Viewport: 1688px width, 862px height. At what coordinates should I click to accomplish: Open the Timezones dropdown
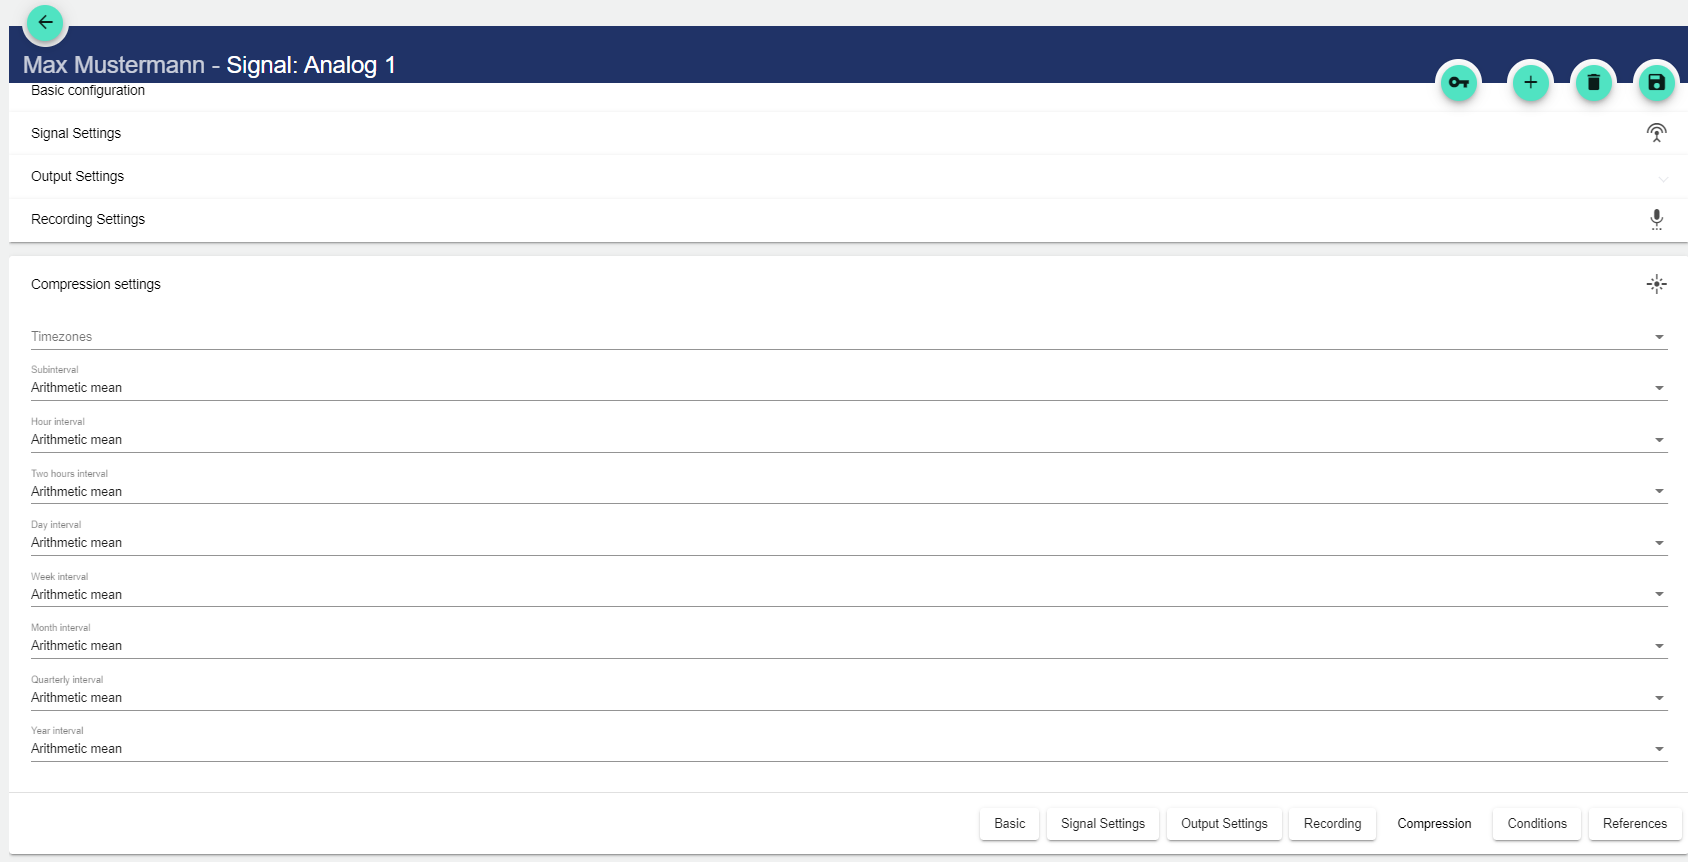[848, 337]
